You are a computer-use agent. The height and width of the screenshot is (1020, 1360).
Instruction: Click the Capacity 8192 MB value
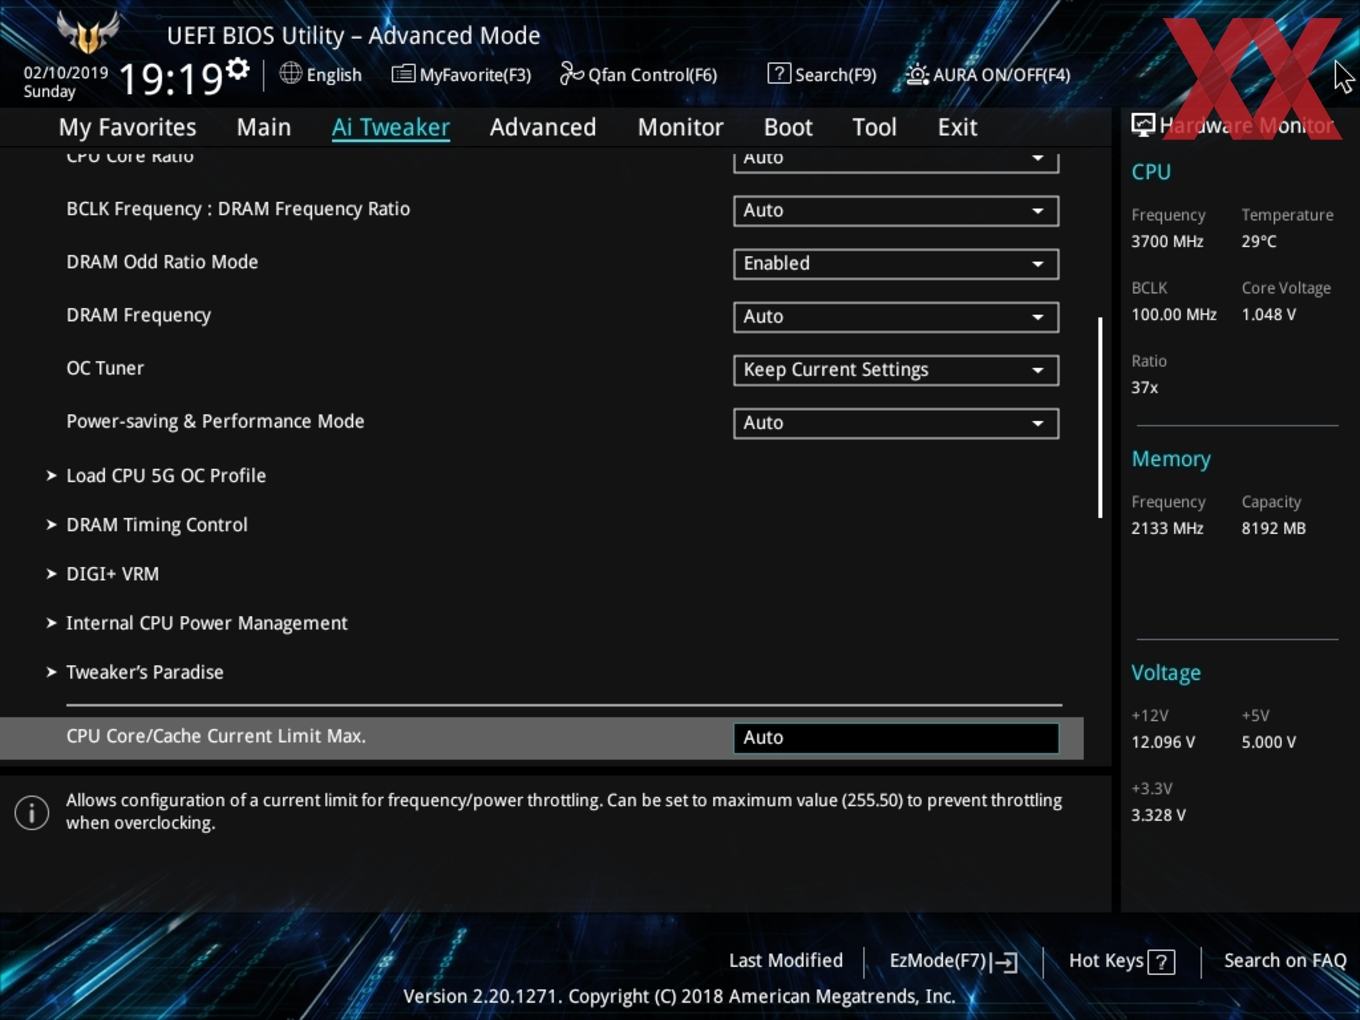[1274, 528]
